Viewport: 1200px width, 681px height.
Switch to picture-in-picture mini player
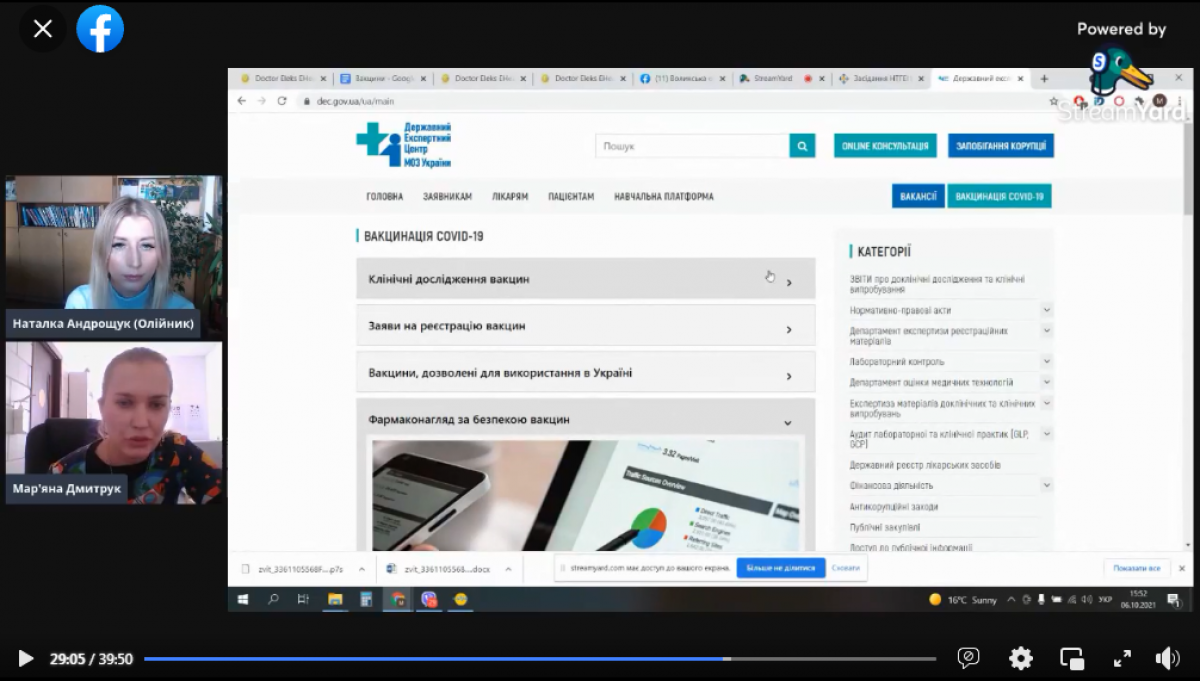1072,658
